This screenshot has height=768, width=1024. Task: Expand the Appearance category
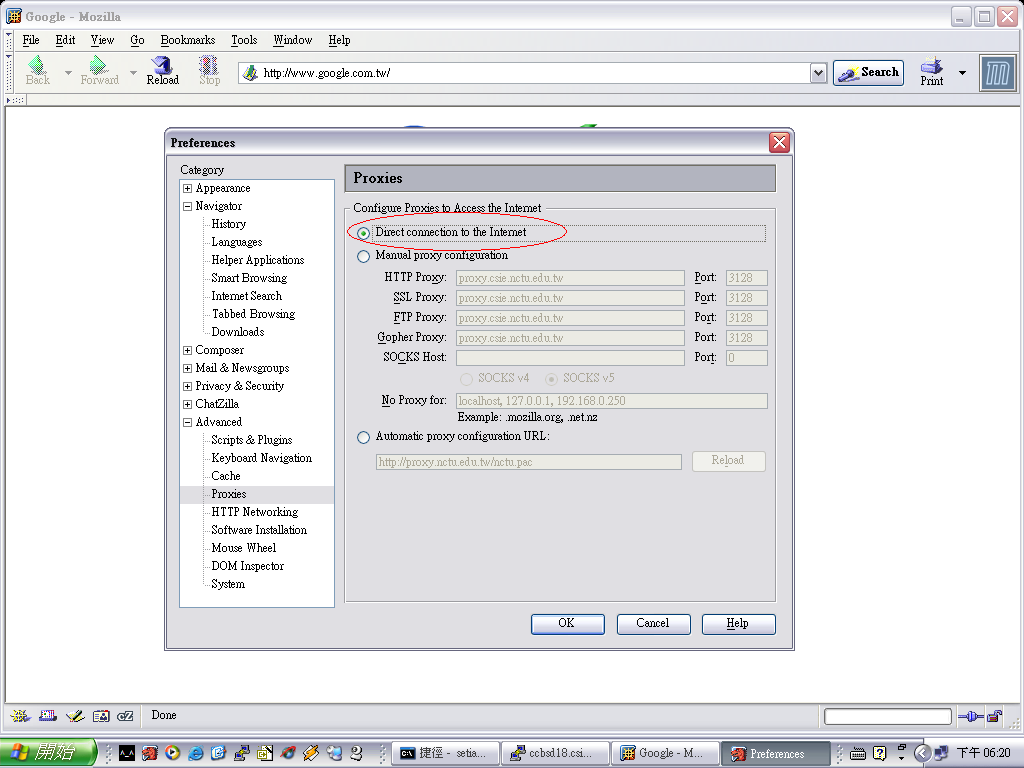click(x=187, y=188)
